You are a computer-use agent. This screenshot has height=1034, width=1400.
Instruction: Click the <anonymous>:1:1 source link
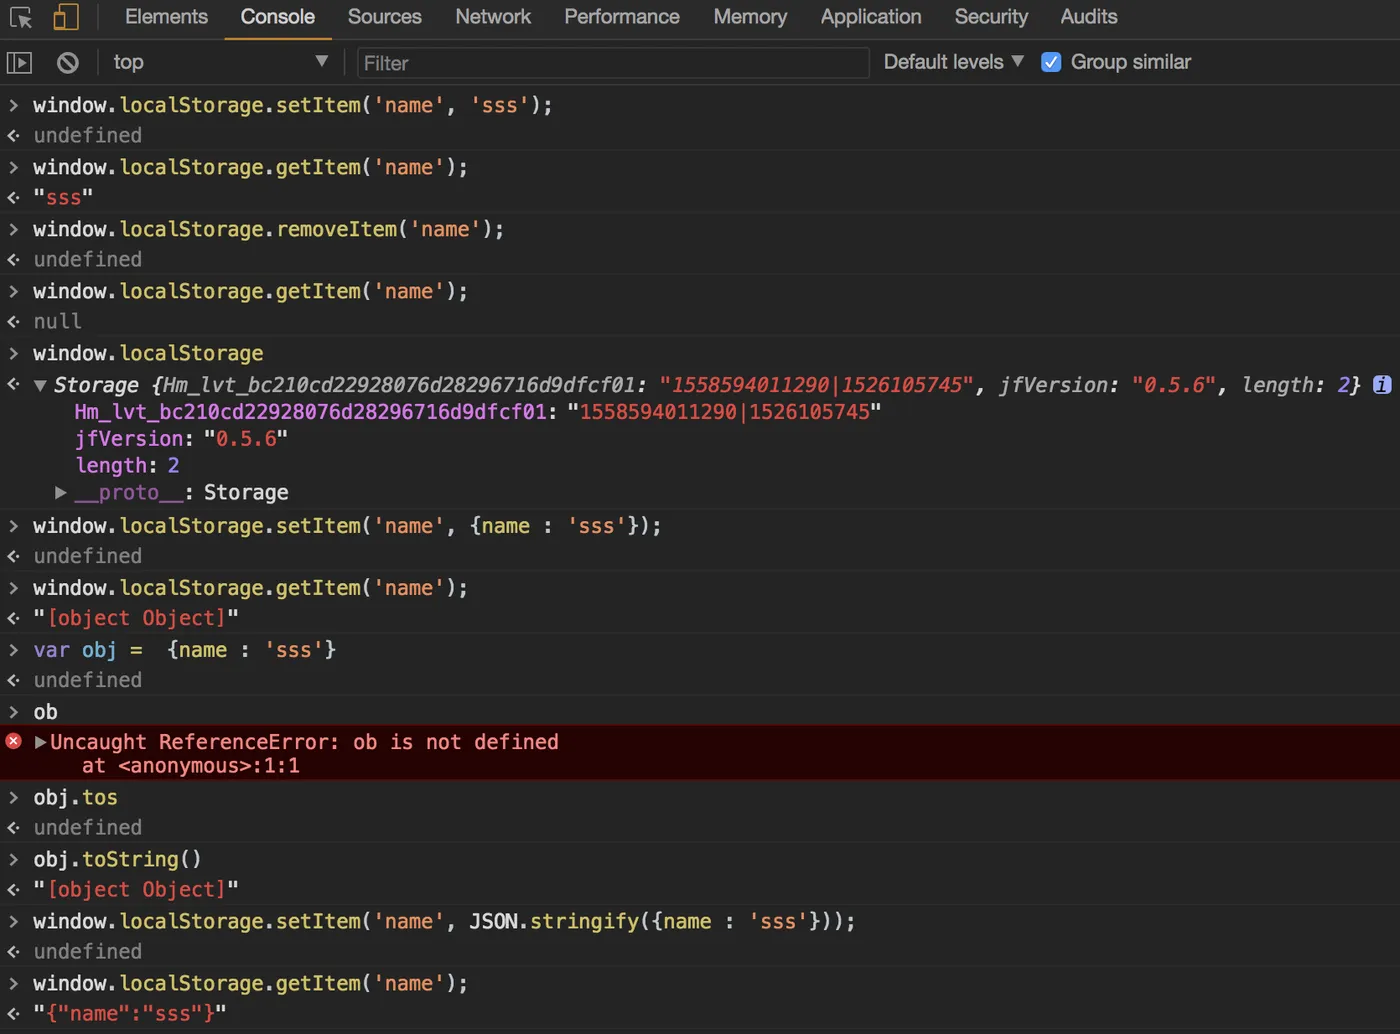(x=209, y=766)
